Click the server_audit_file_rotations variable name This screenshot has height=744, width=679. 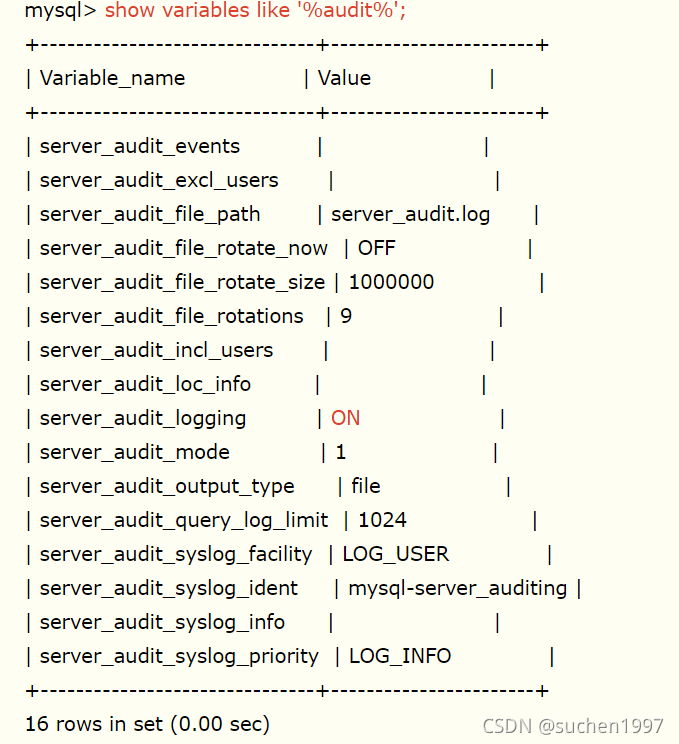click(x=171, y=316)
